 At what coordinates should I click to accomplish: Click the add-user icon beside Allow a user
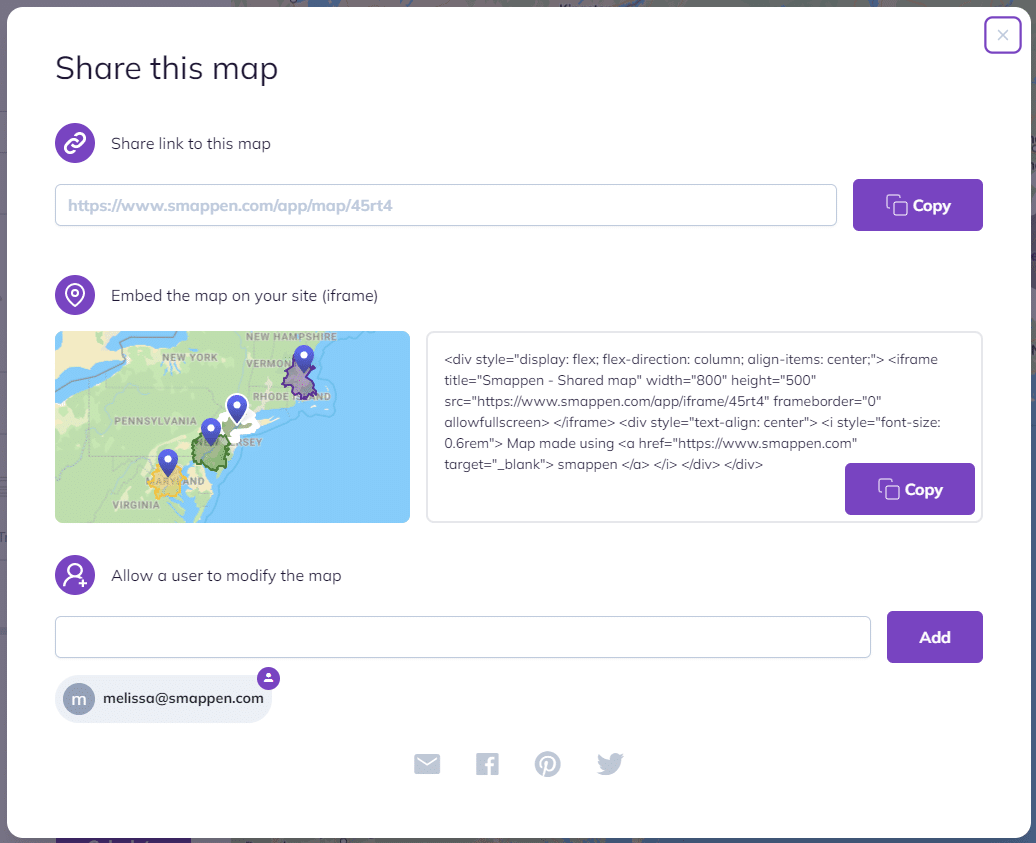(75, 575)
